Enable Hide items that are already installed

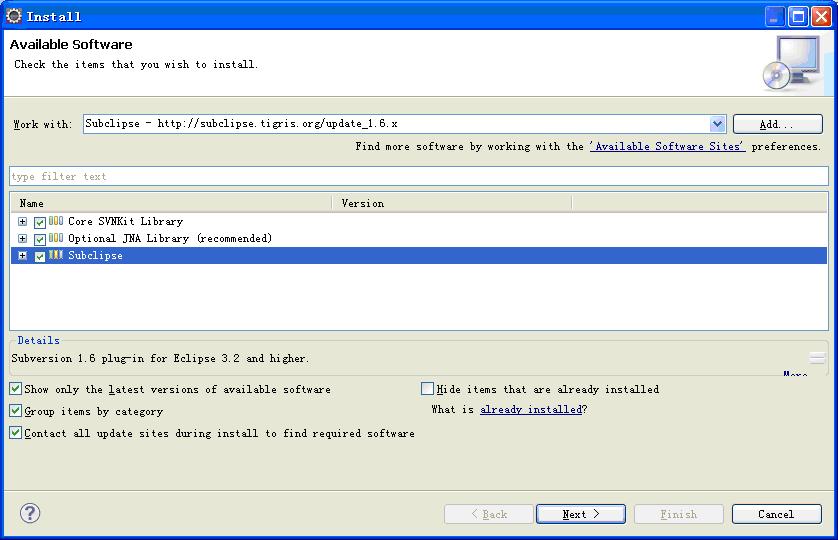point(427,389)
